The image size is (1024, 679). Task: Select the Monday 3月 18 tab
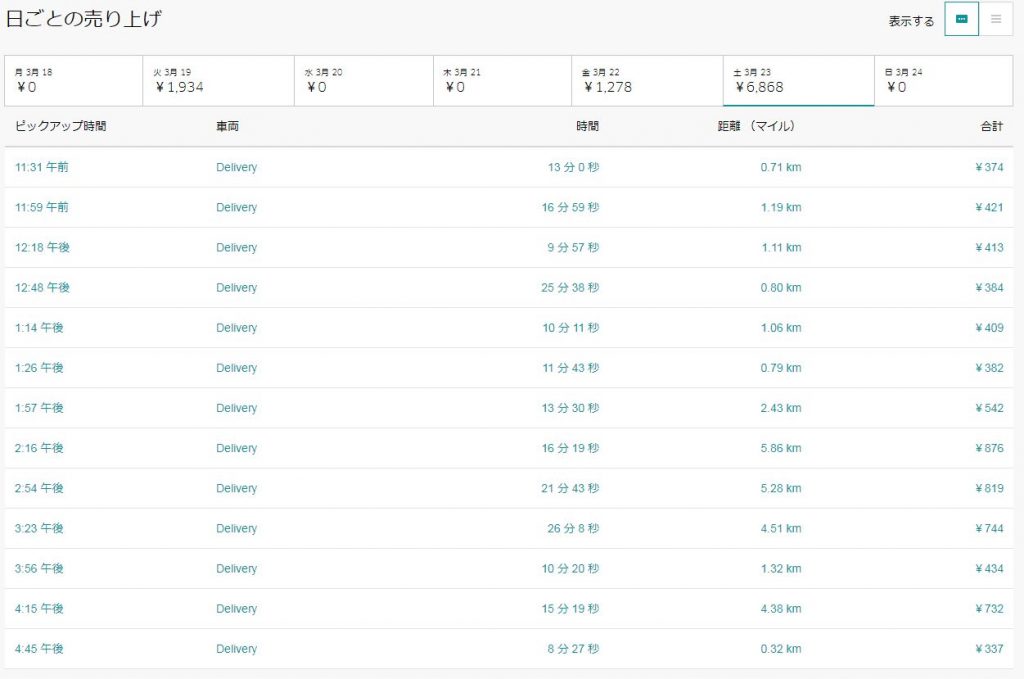pos(74,80)
